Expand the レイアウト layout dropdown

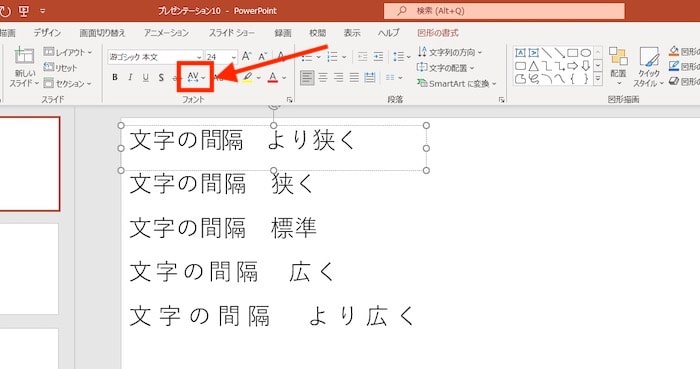click(68, 52)
